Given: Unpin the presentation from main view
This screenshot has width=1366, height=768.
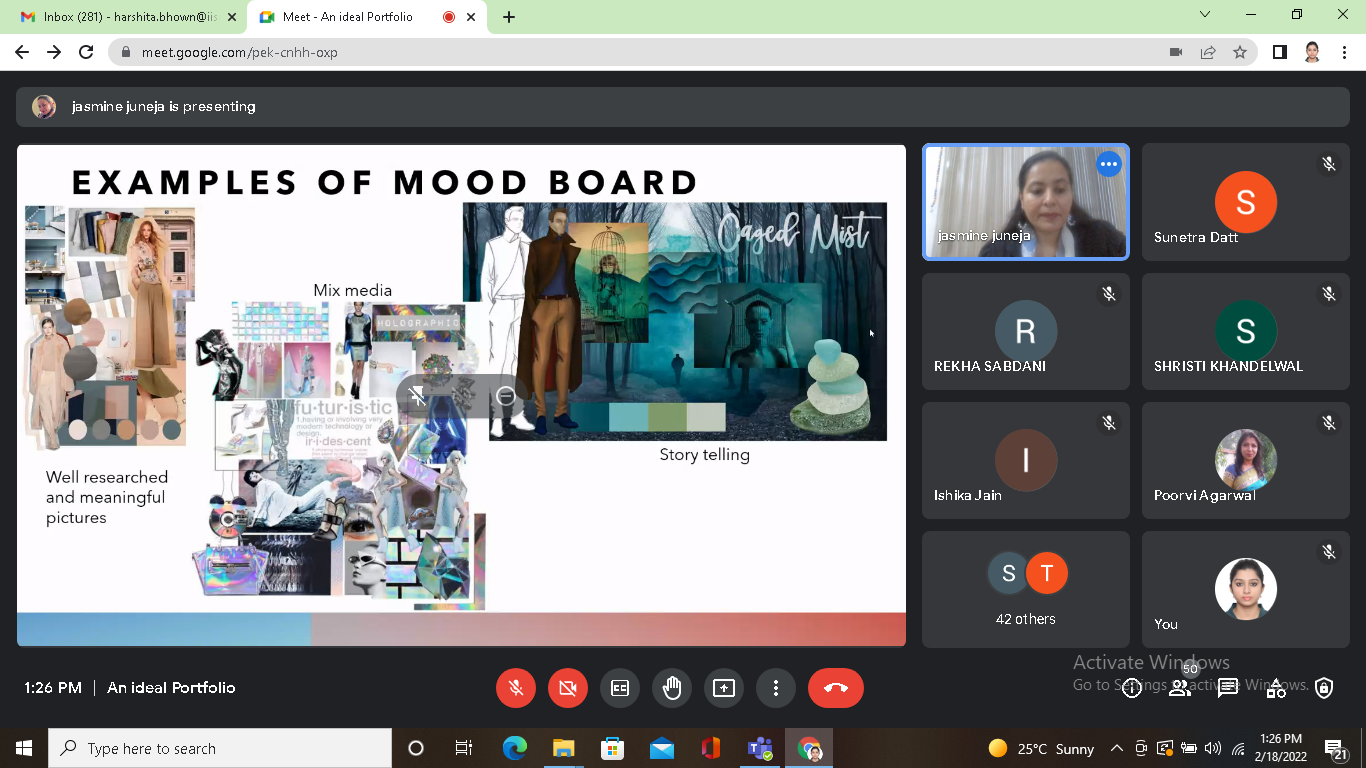Looking at the screenshot, I should pos(418,396).
